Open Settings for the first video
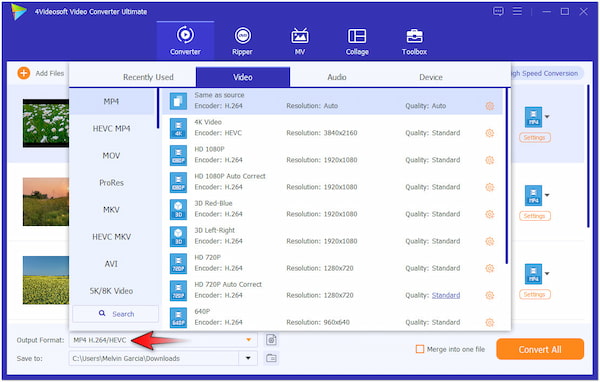600x382 pixels. tap(535, 137)
